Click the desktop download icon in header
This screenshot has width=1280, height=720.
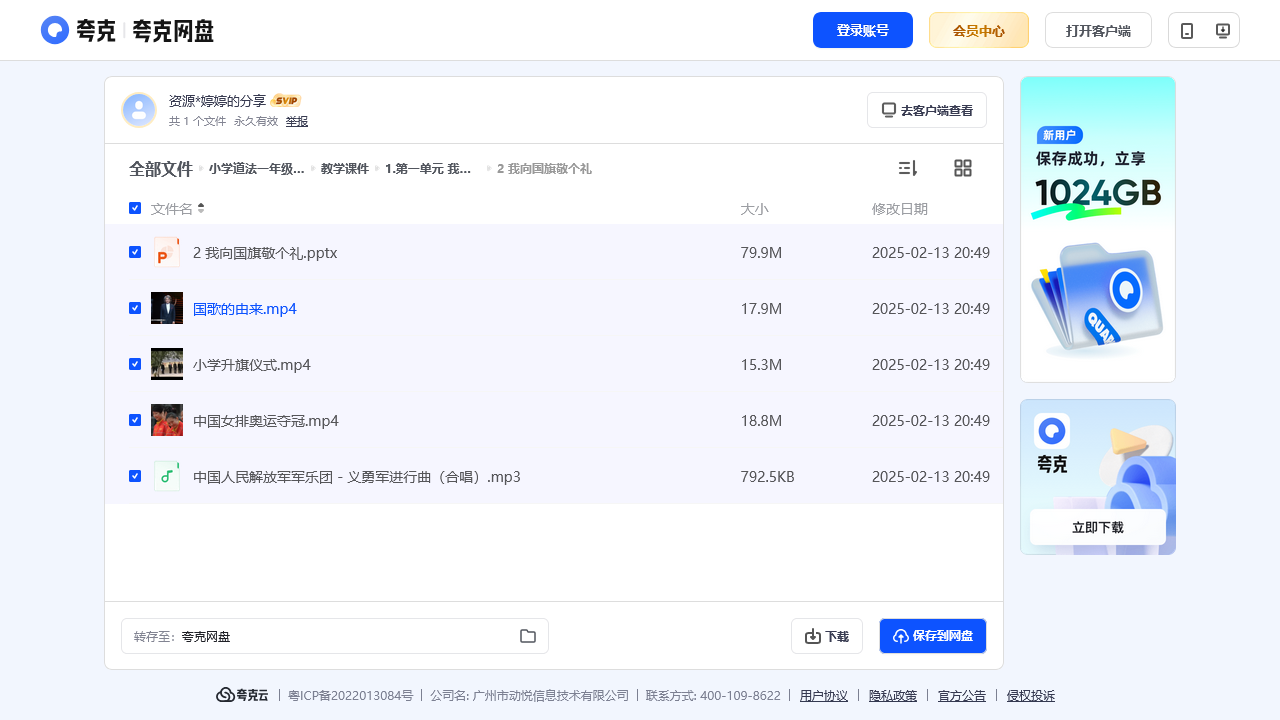[x=1222, y=31]
